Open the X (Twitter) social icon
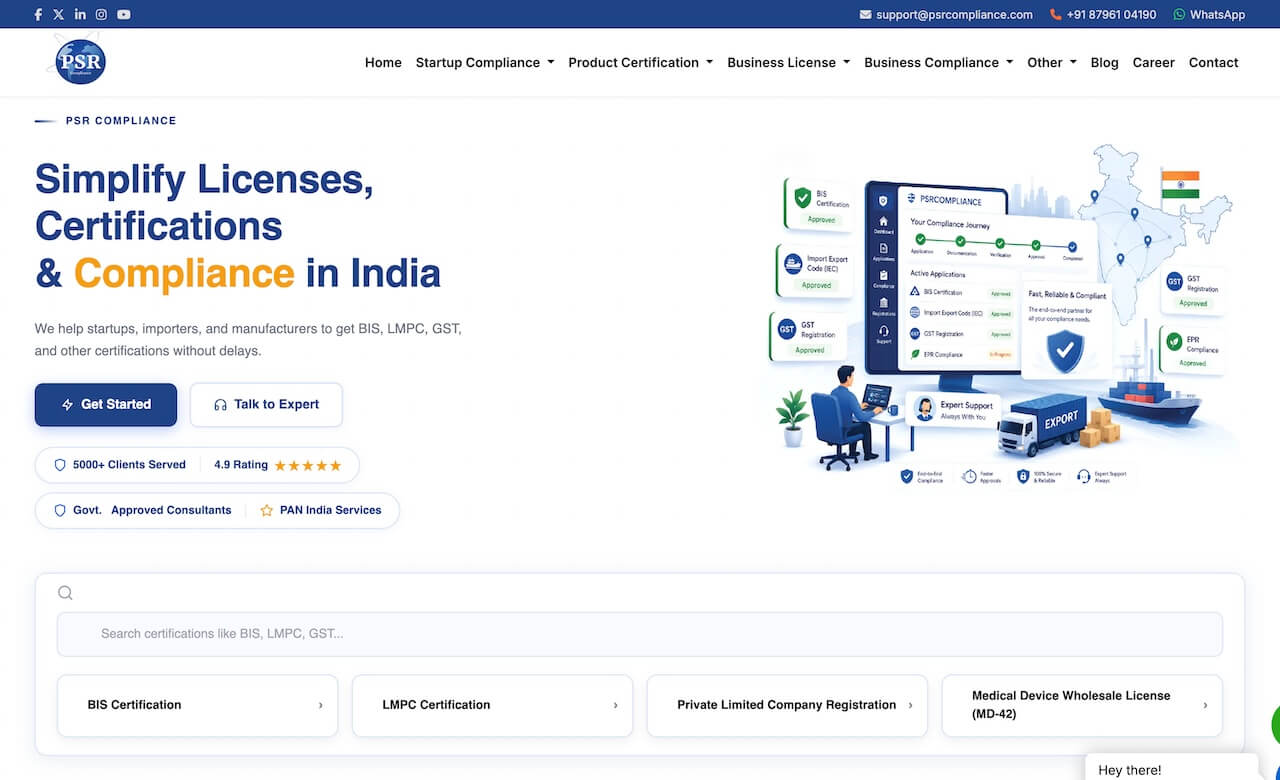This screenshot has height=780, width=1280. click(59, 14)
